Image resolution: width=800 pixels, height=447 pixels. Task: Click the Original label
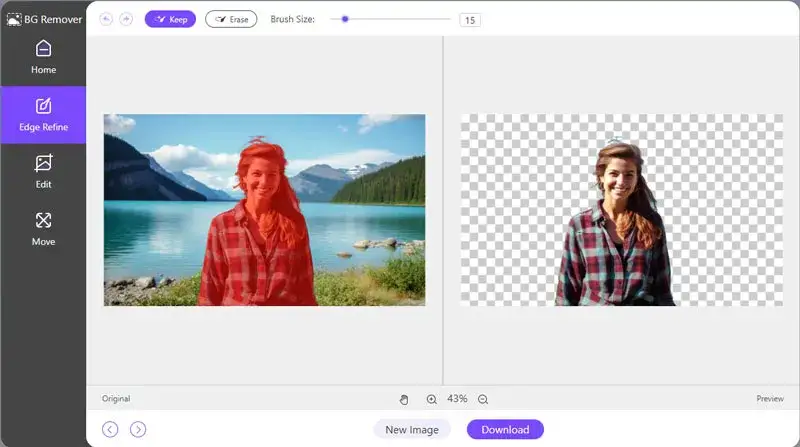pos(116,399)
